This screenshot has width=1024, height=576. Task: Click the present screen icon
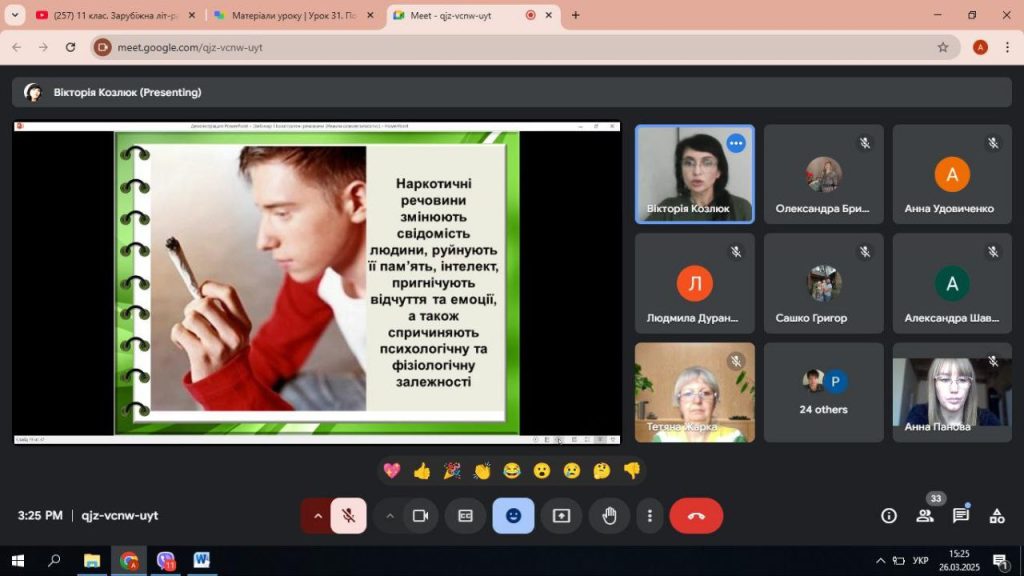561,516
